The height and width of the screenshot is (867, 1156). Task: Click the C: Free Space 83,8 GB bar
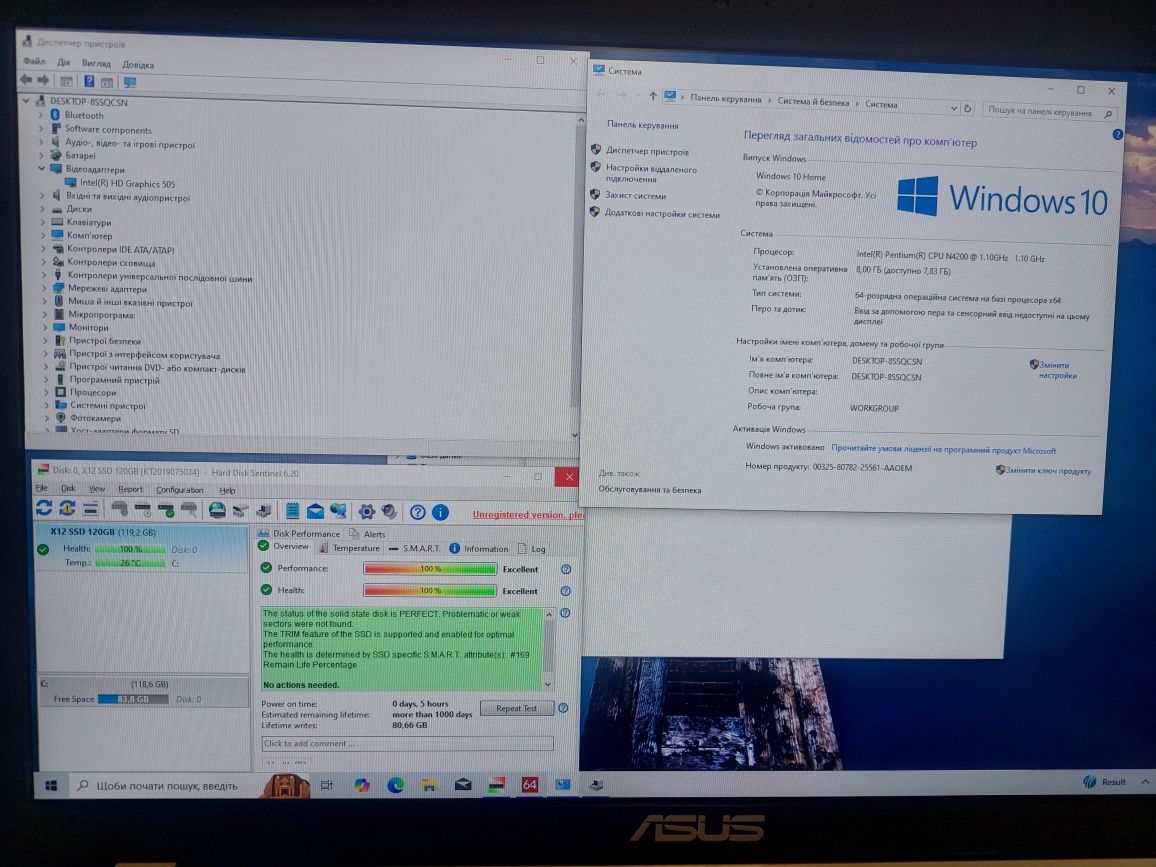click(133, 699)
